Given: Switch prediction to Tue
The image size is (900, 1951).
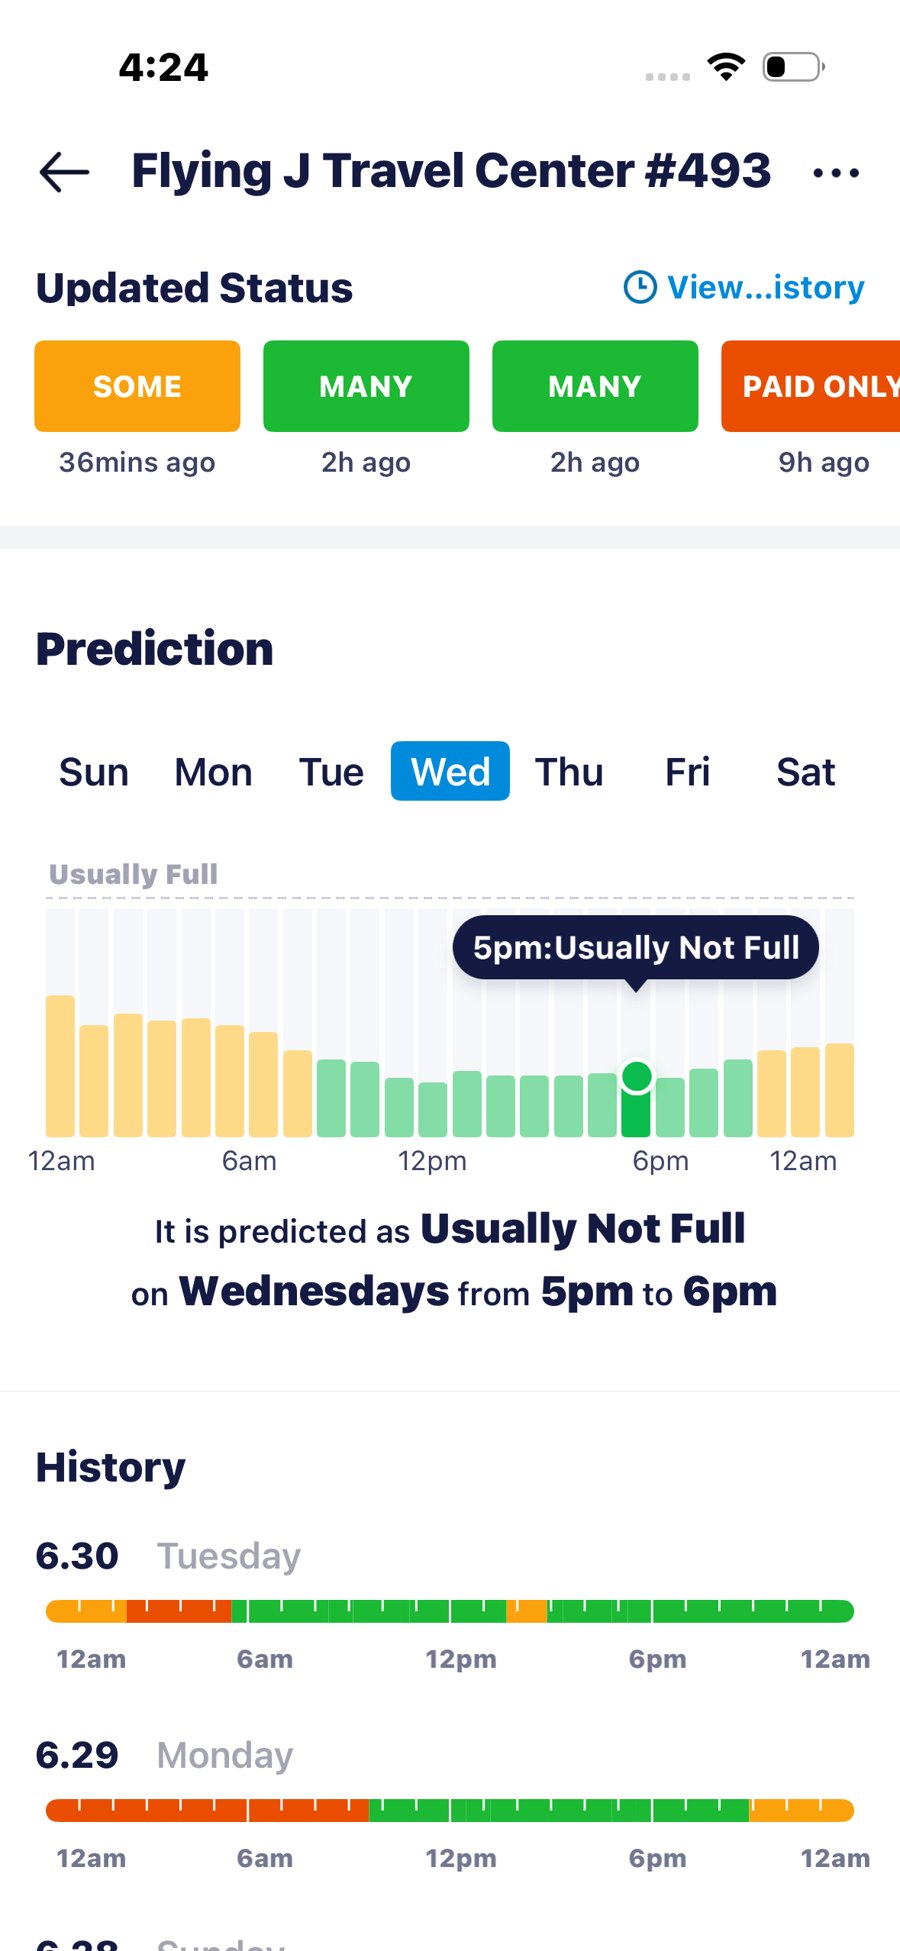Looking at the screenshot, I should point(331,772).
